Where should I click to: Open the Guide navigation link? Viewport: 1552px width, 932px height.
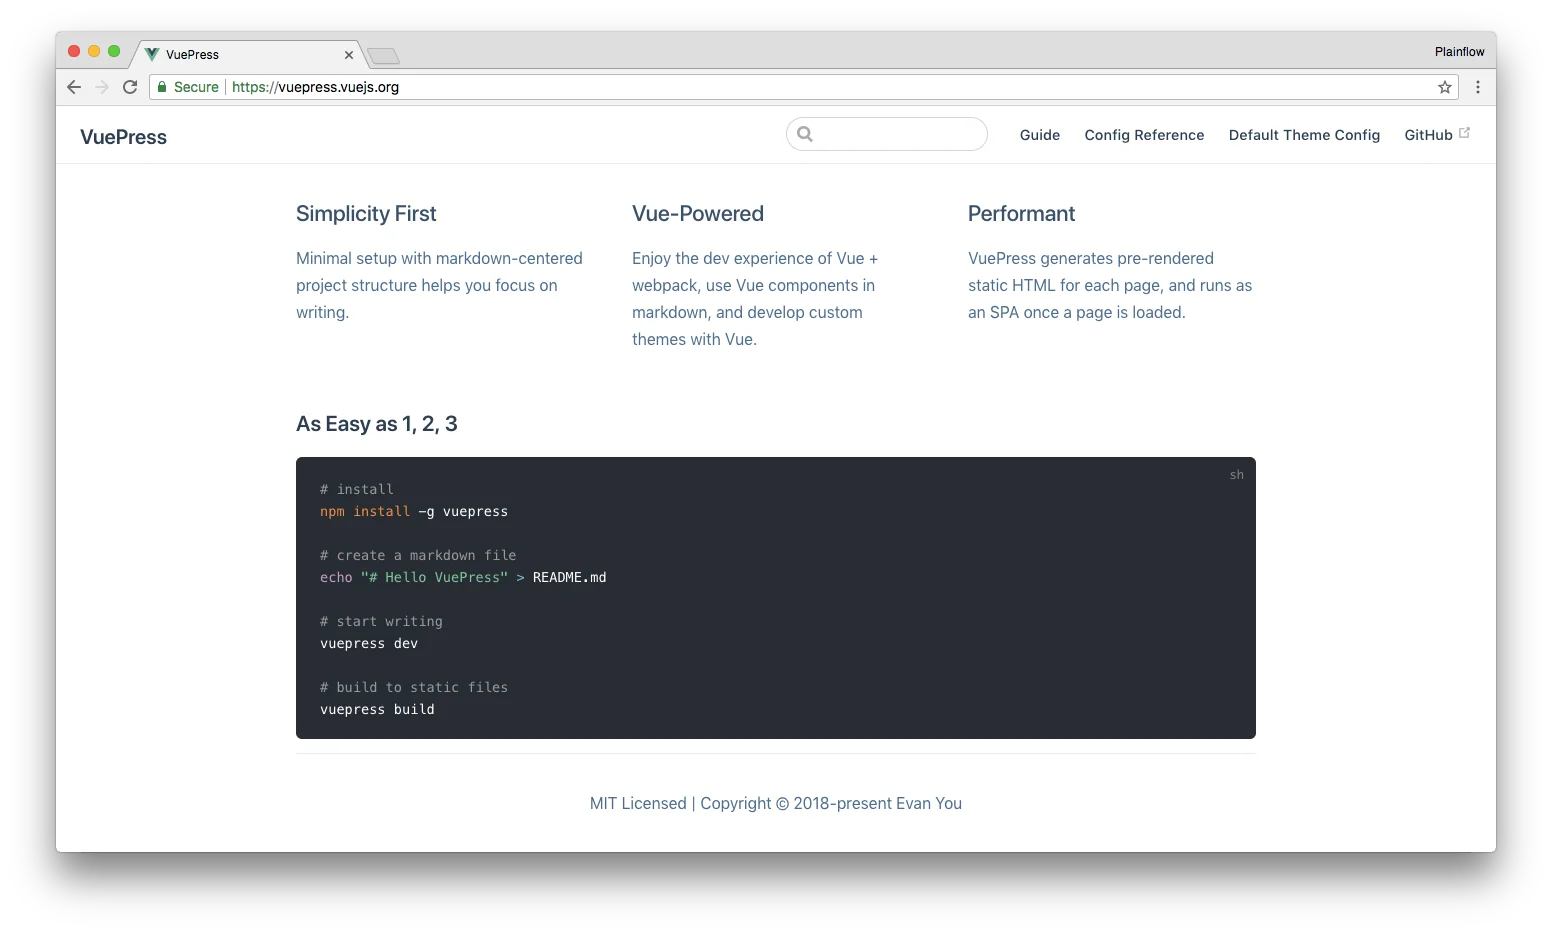coord(1040,135)
